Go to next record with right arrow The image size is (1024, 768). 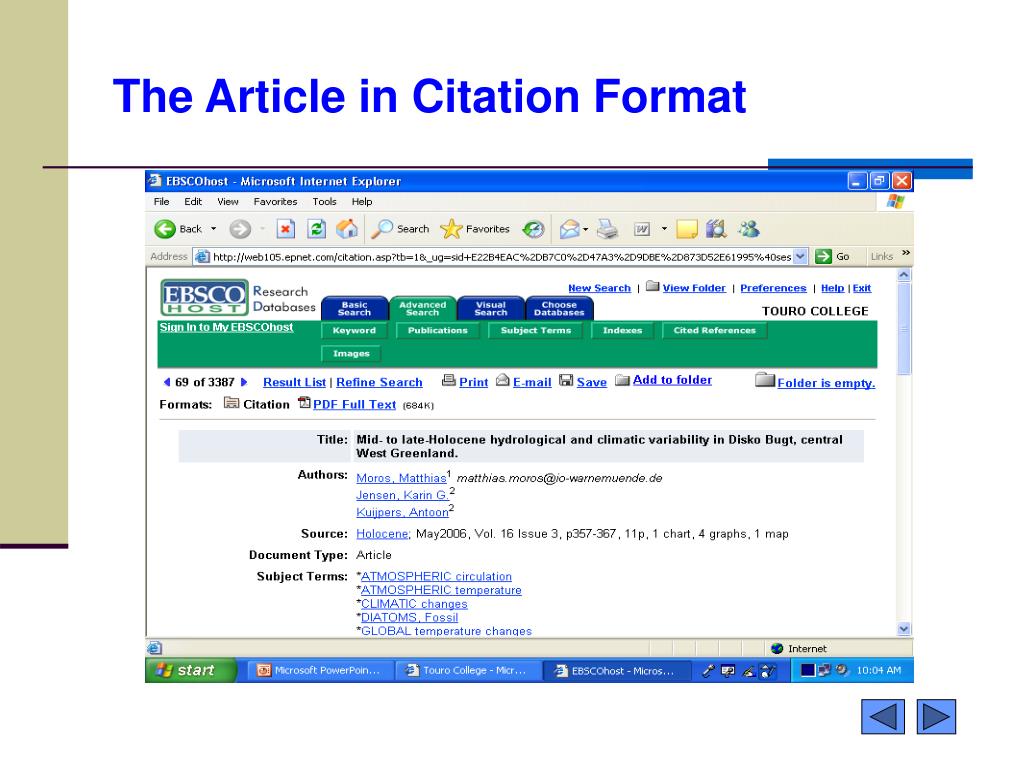tap(244, 382)
